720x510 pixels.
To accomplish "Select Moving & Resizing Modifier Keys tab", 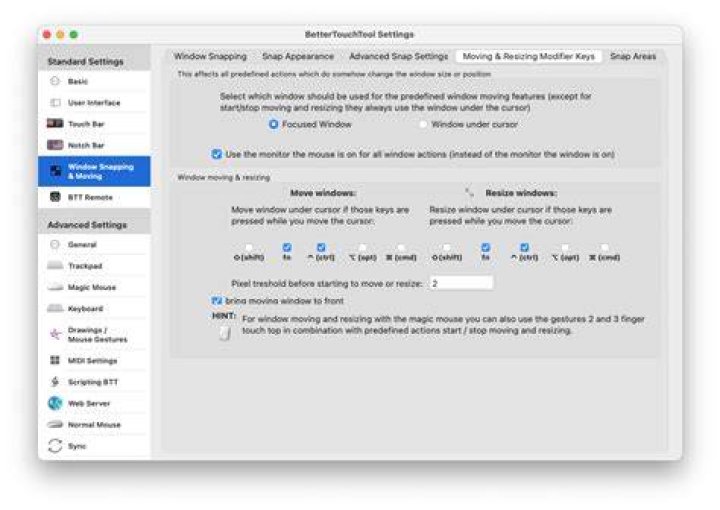I will pyautogui.click(x=529, y=56).
